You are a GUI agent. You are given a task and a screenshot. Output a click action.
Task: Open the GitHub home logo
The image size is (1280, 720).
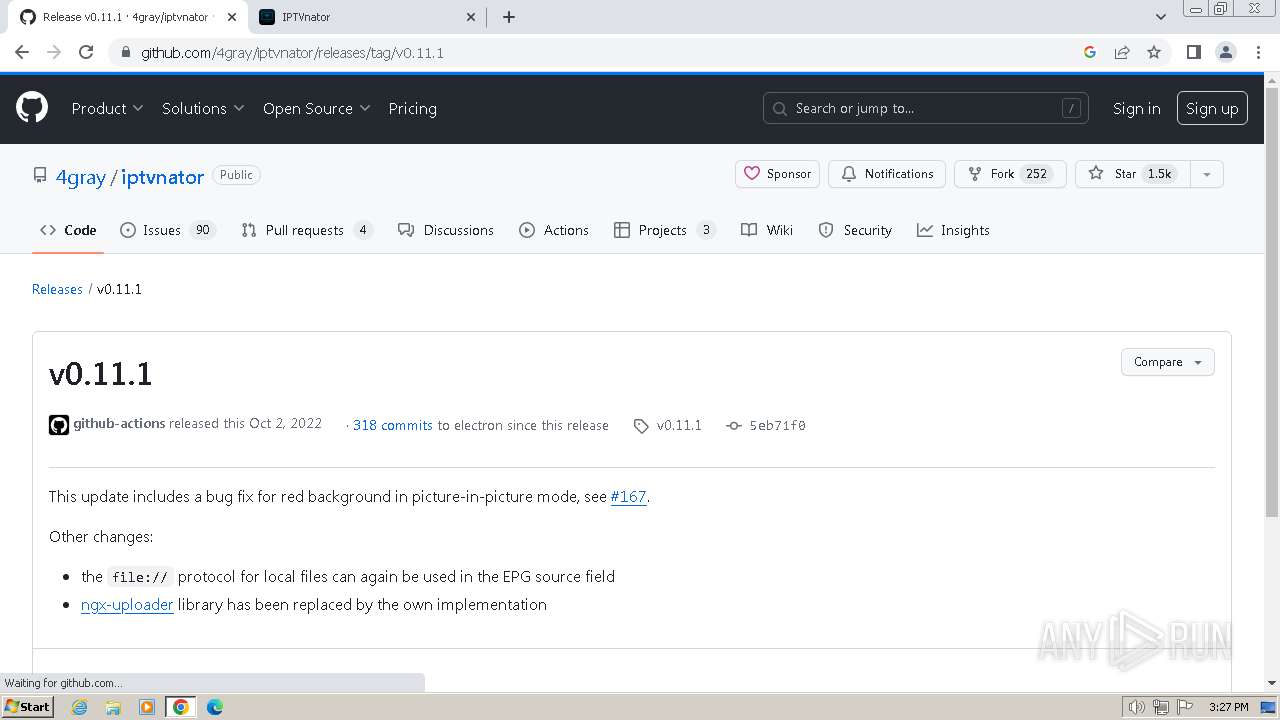tap(32, 108)
